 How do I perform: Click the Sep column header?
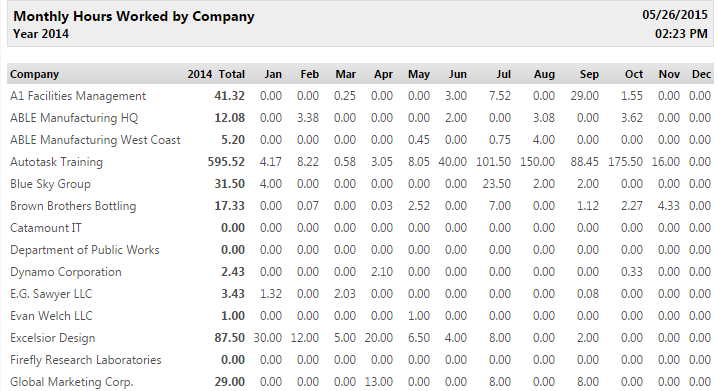tap(589, 74)
